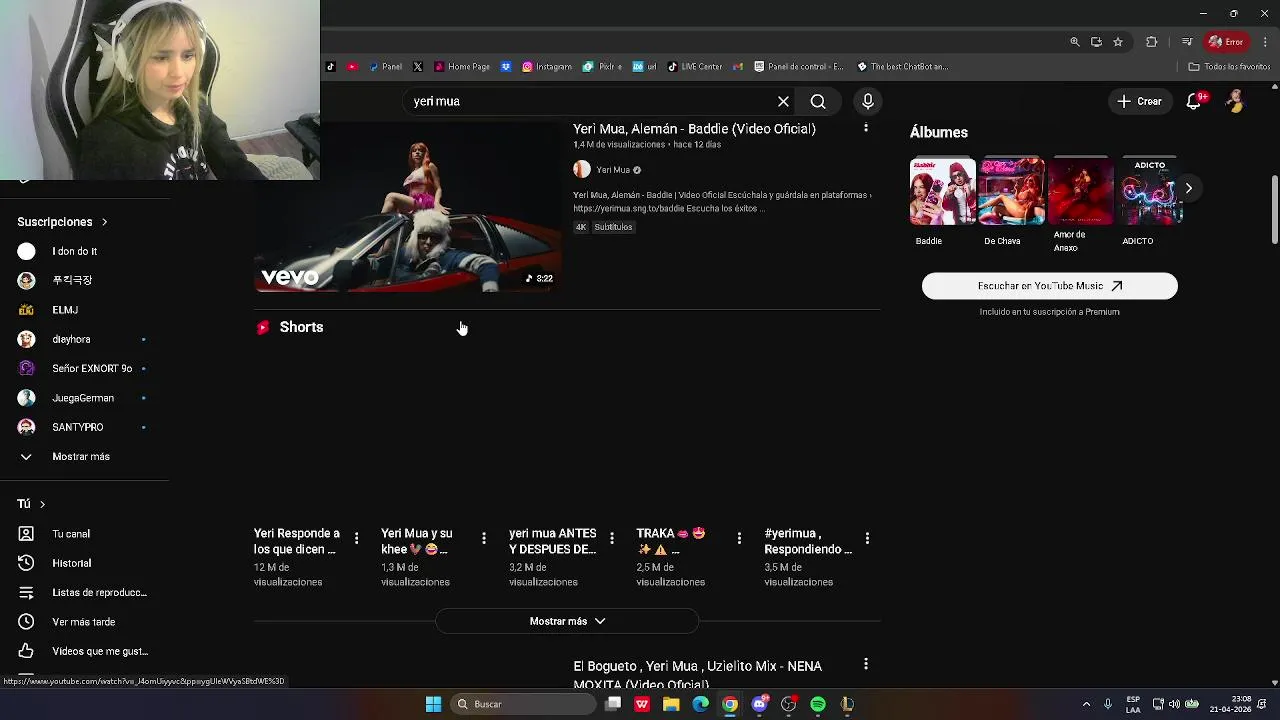The image size is (1280, 720).
Task: Open Spotify from the taskbar
Action: tap(818, 704)
